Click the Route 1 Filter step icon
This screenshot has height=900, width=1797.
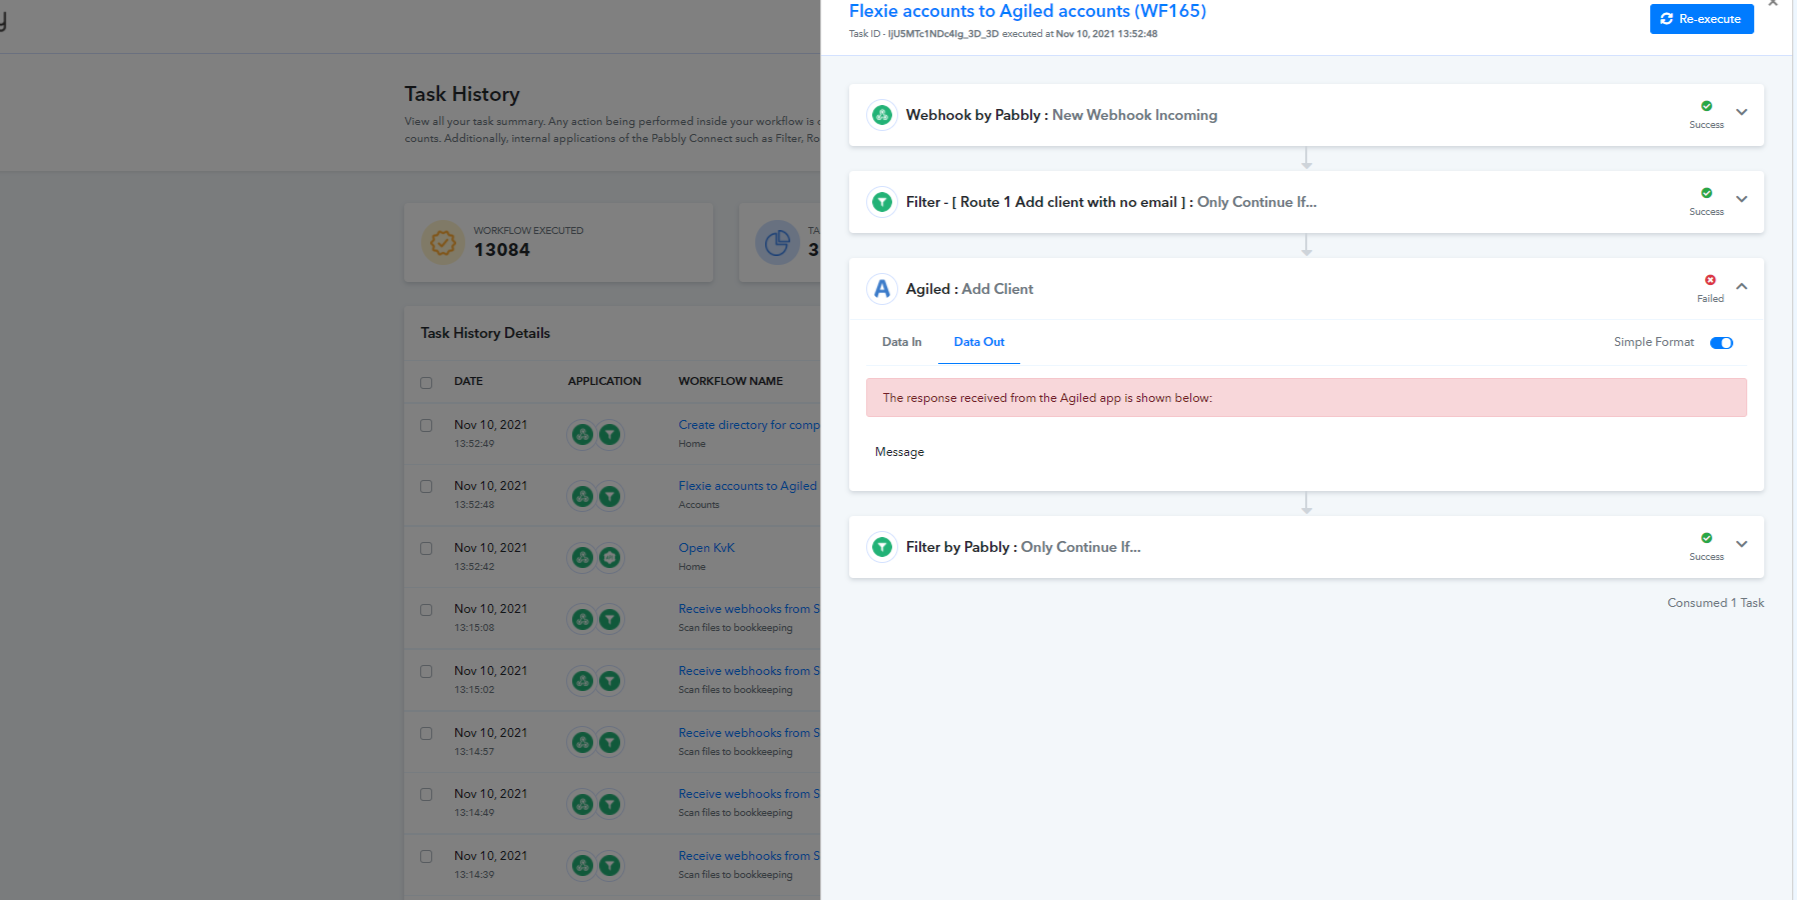click(x=882, y=202)
